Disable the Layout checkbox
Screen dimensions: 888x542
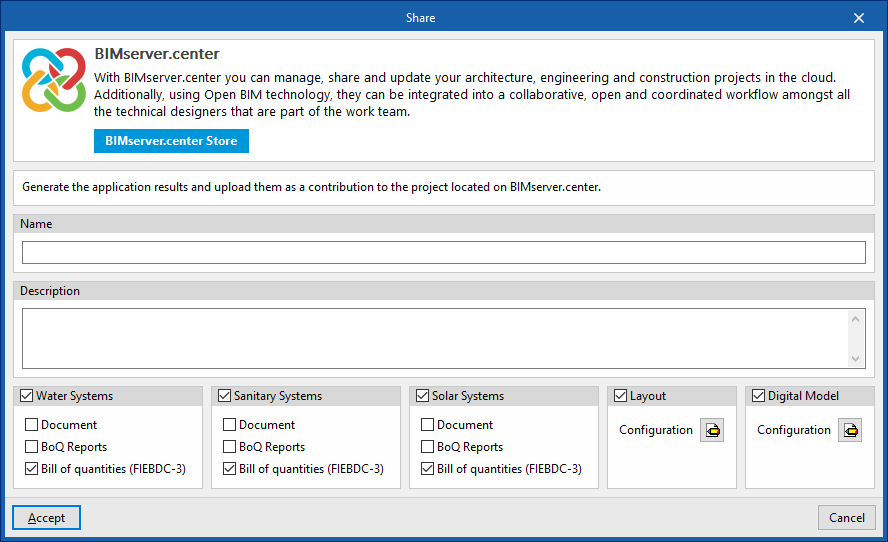tap(621, 396)
